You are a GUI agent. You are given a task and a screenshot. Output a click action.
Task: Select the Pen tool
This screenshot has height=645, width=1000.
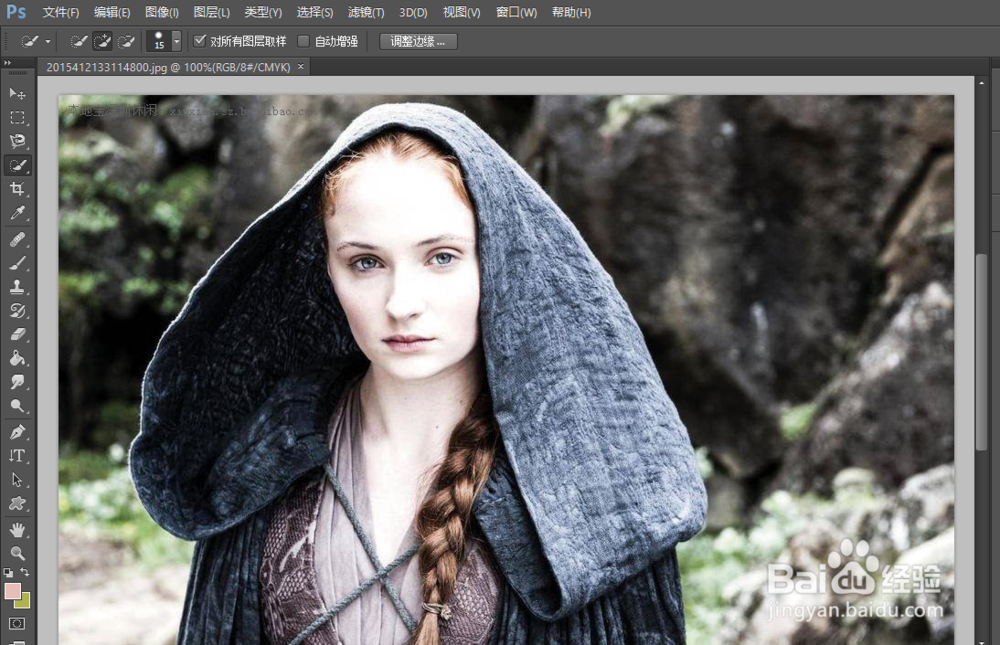click(17, 432)
